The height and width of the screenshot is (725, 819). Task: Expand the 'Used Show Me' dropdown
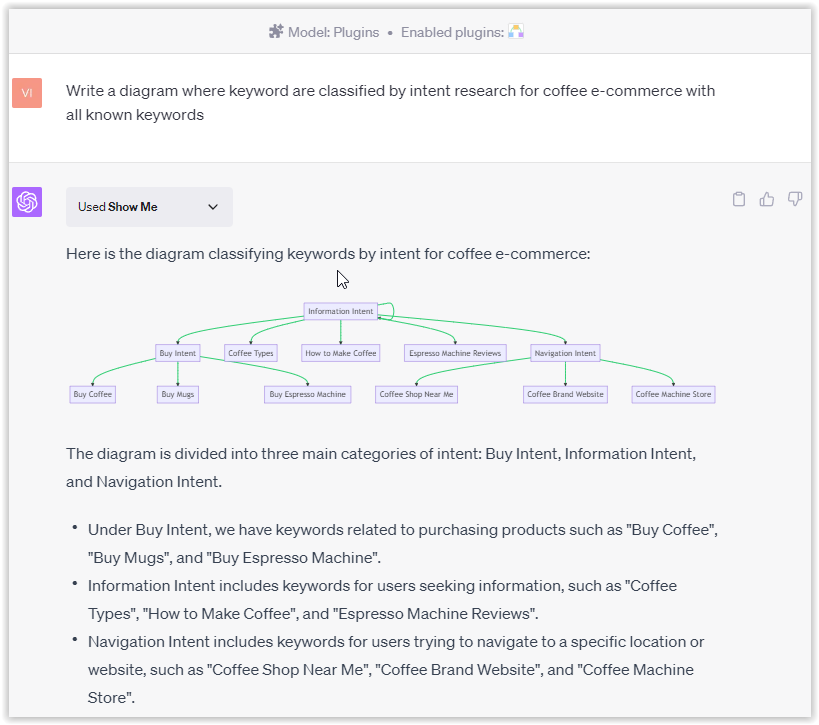coord(149,207)
